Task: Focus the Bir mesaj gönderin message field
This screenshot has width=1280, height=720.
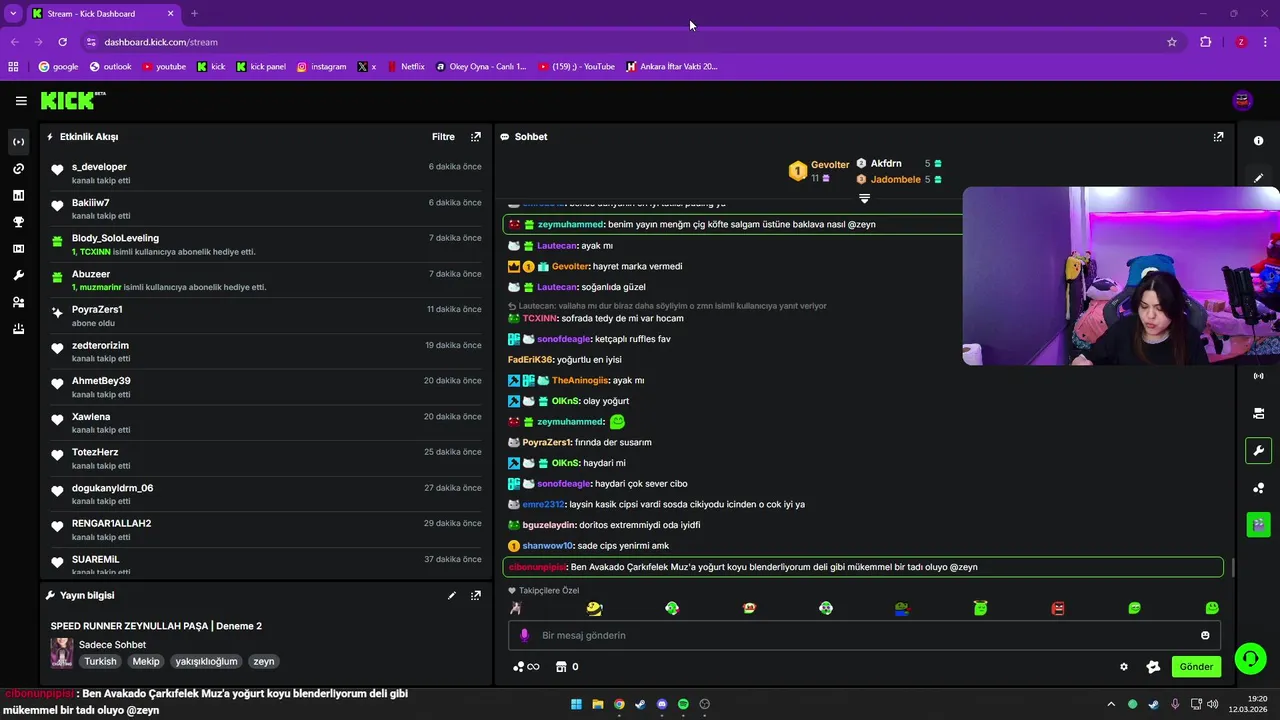Action: [865, 635]
